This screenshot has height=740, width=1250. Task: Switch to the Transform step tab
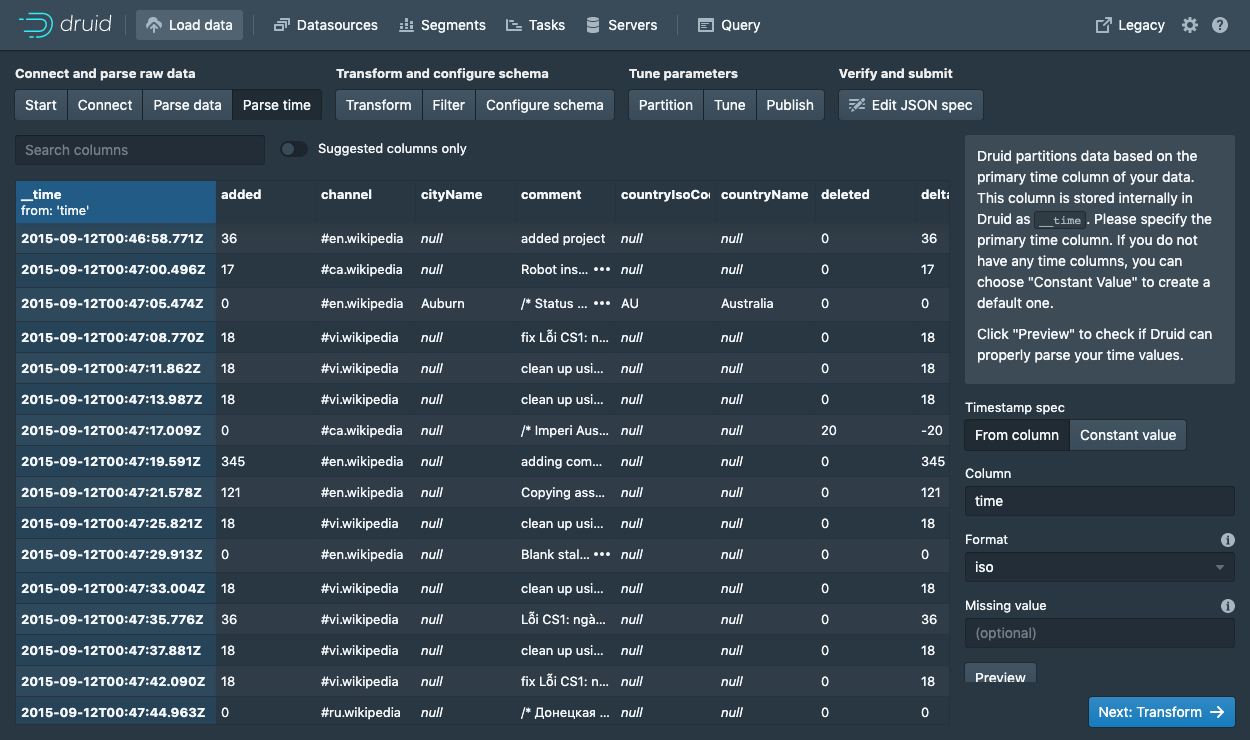[x=379, y=105]
